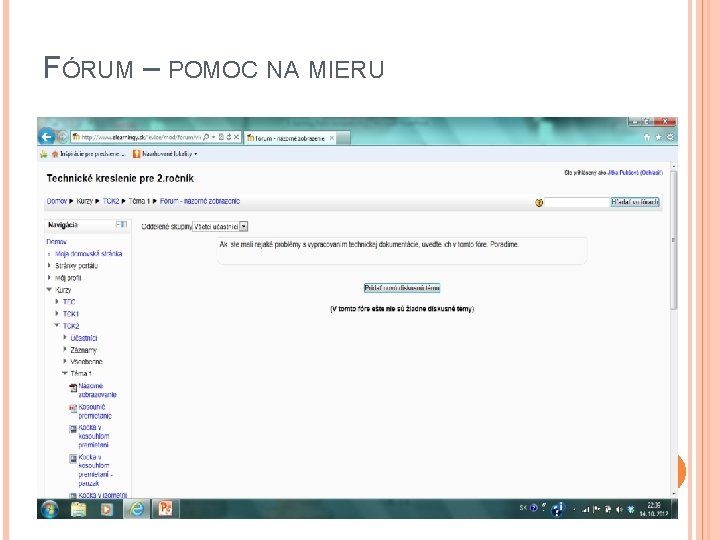Collapse the 'TCK2' course node
The width and height of the screenshot is (720, 540).
click(x=57, y=326)
